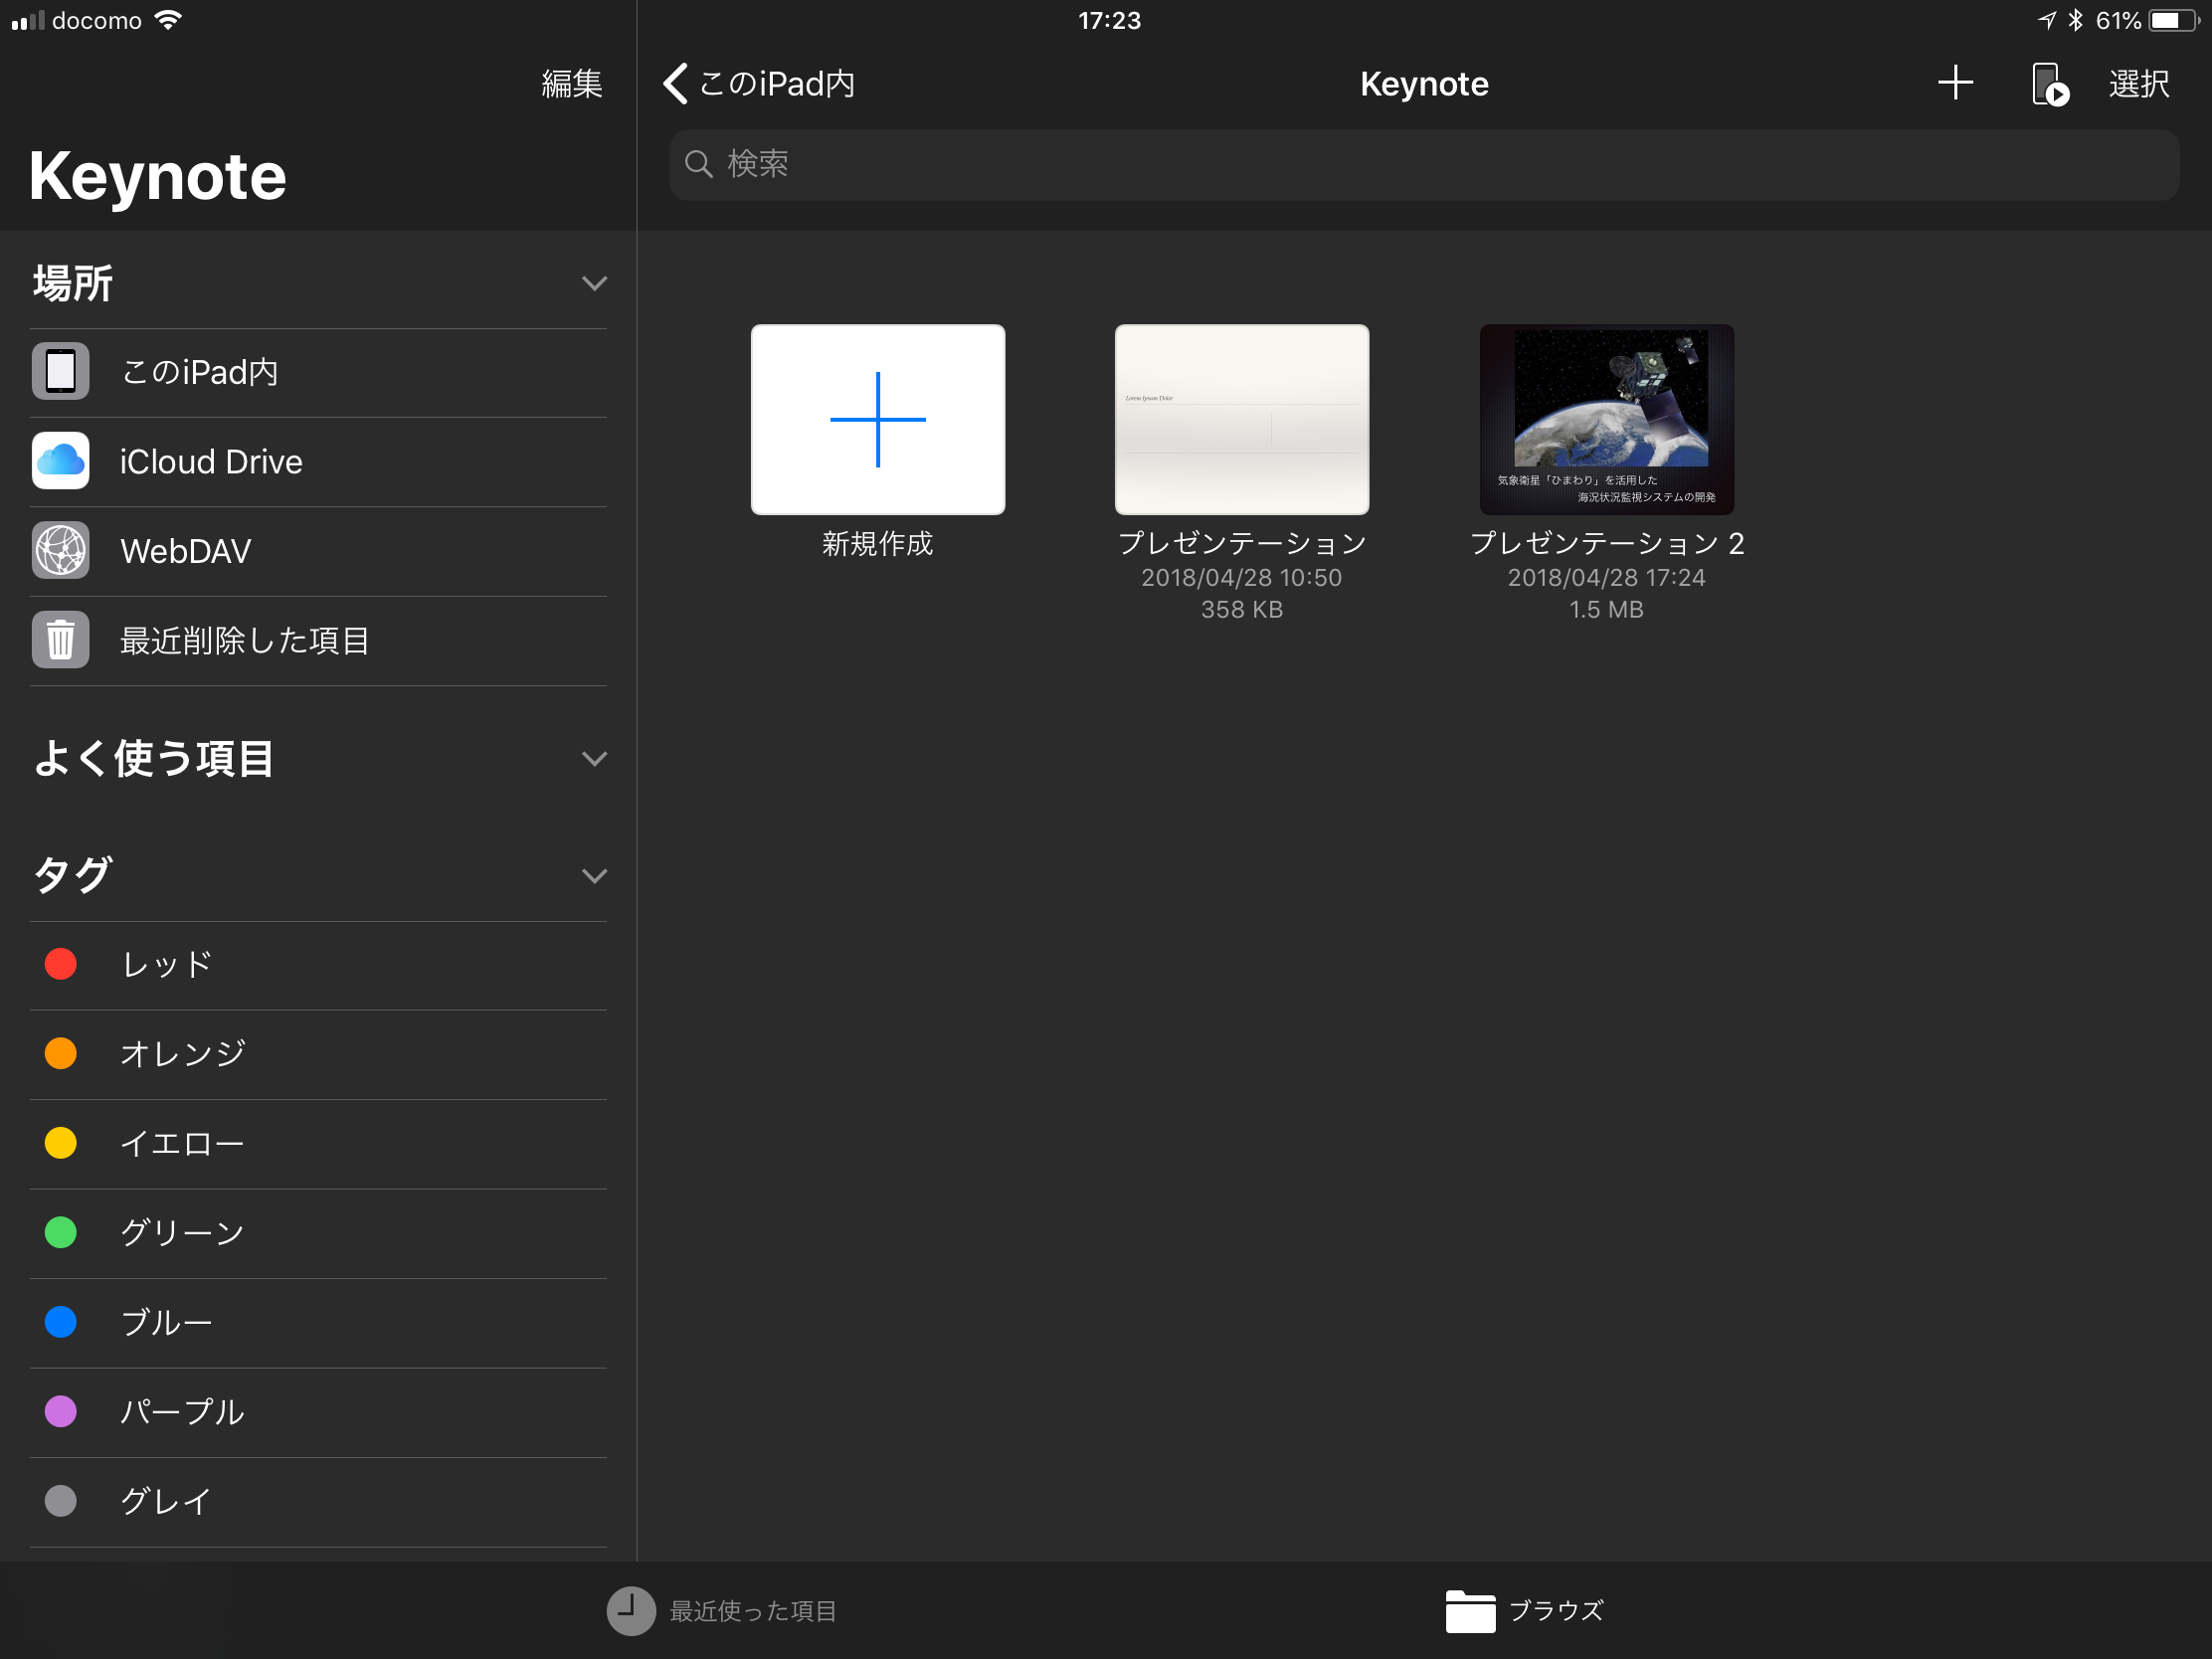The width and height of the screenshot is (2212, 1659).
Task: Tap the 新規作成 label
Action: click(877, 544)
